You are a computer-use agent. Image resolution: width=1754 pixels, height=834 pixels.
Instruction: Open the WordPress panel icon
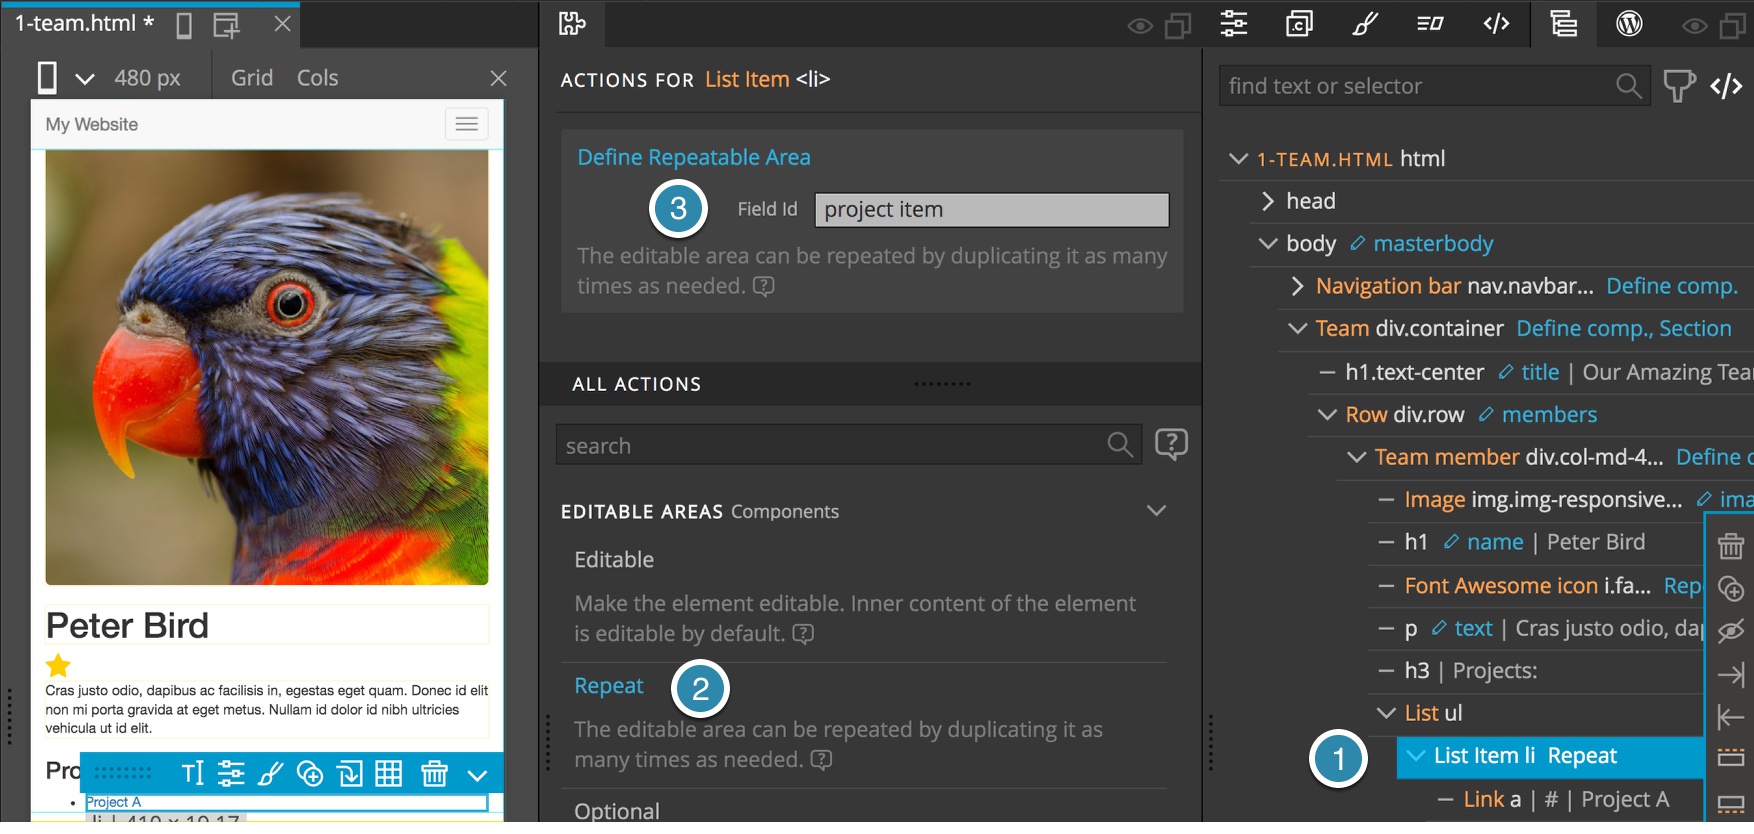point(1629,24)
